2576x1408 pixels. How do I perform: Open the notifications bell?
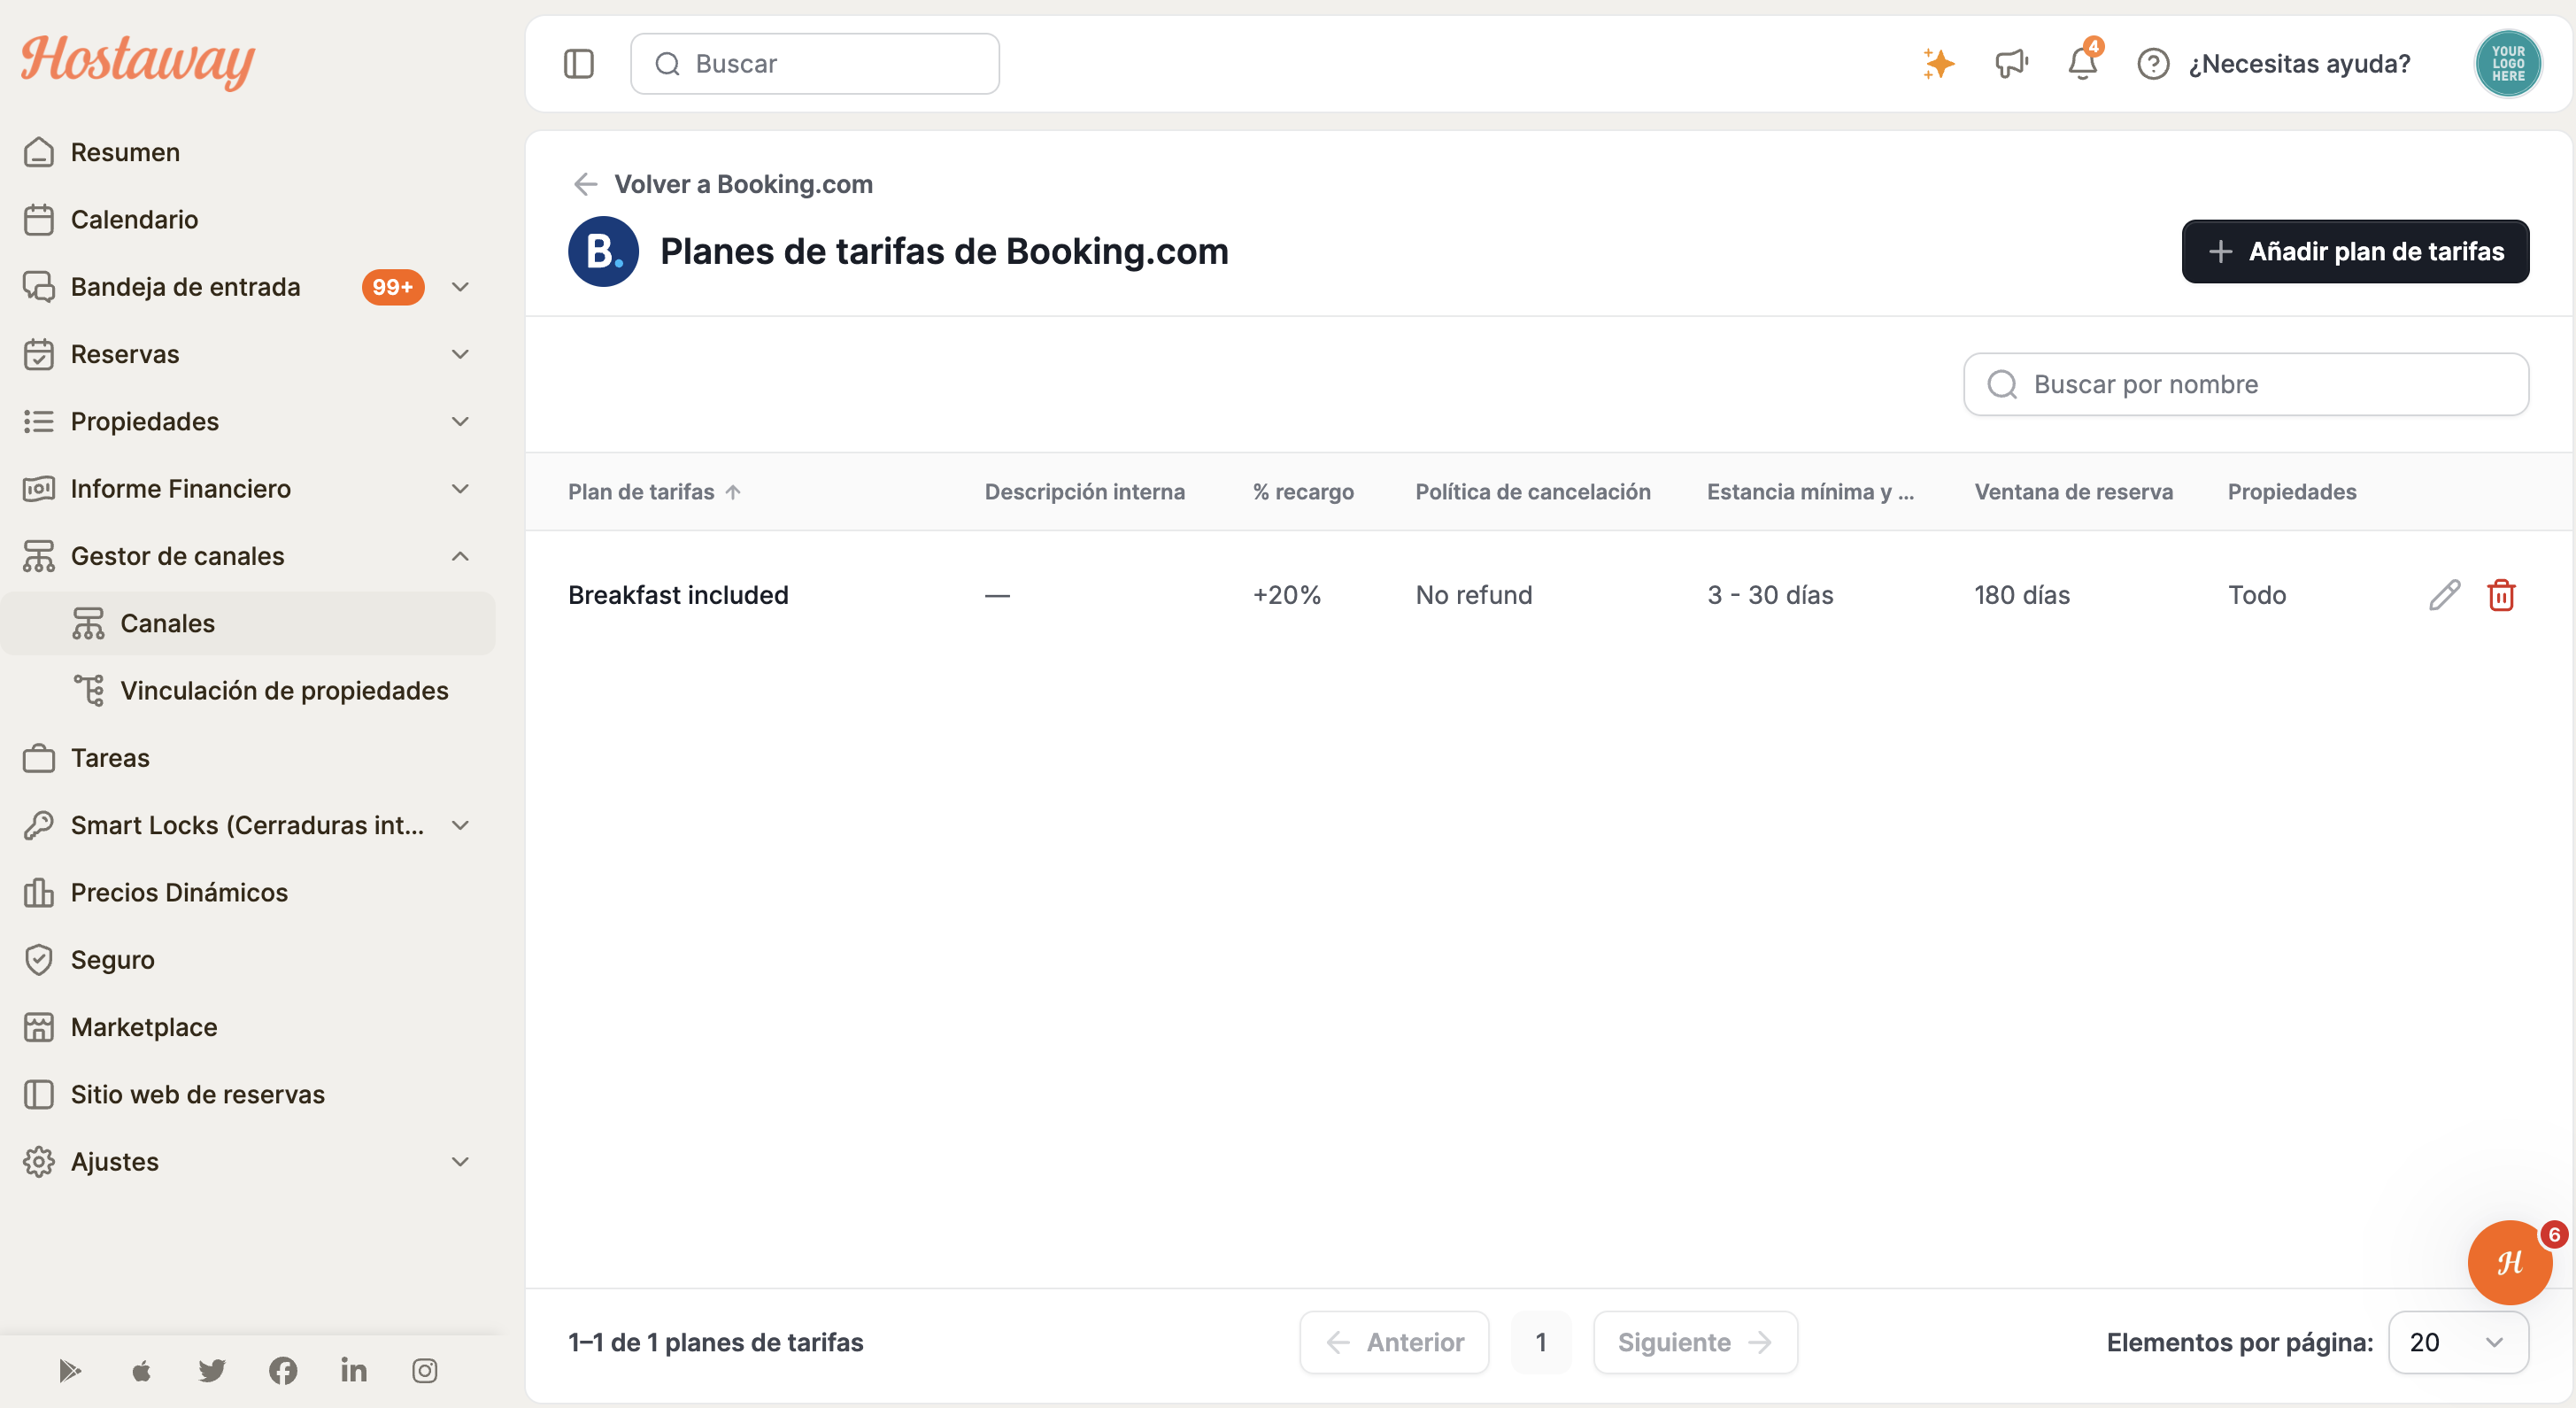click(x=2083, y=63)
